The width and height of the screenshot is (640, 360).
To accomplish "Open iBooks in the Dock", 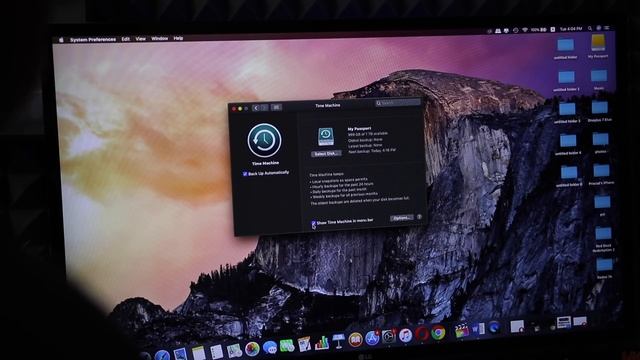I will point(355,340).
